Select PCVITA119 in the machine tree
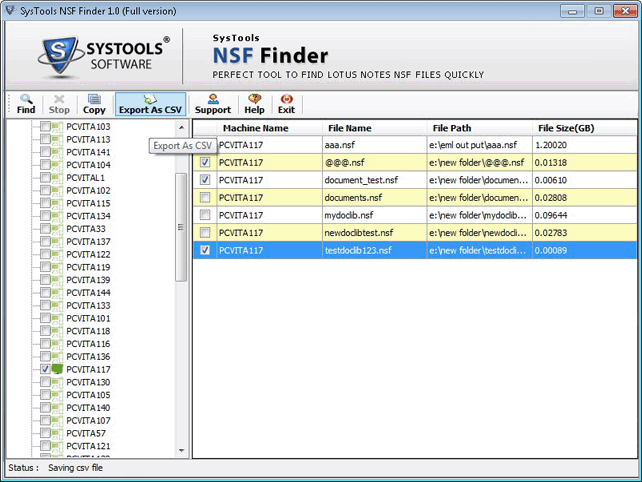This screenshot has width=642, height=482. coord(88,267)
